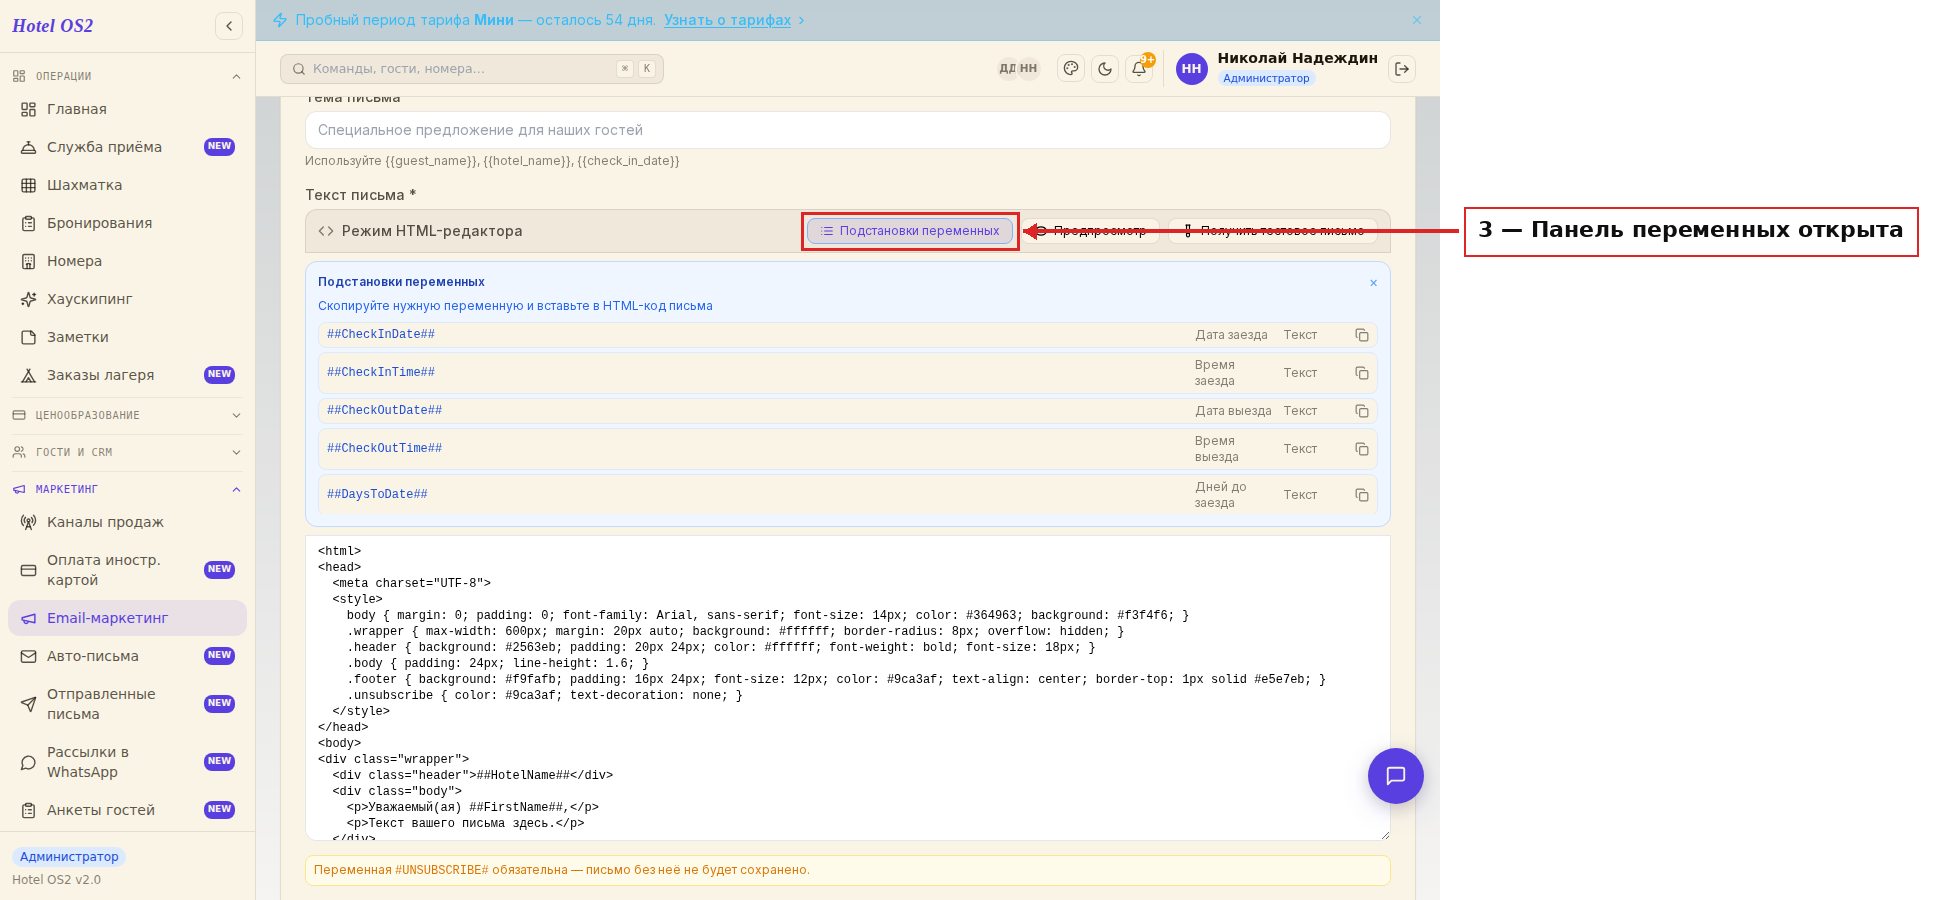Click the logout icon

pos(1402,69)
